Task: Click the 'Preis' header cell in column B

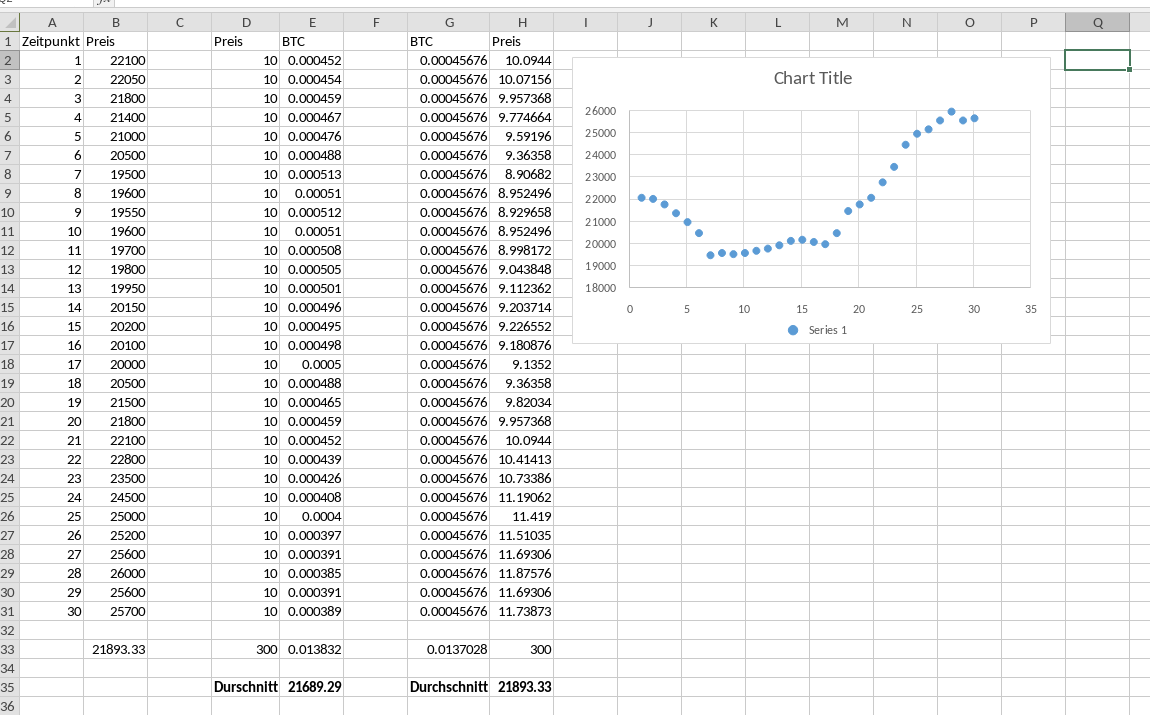Action: tap(116, 41)
